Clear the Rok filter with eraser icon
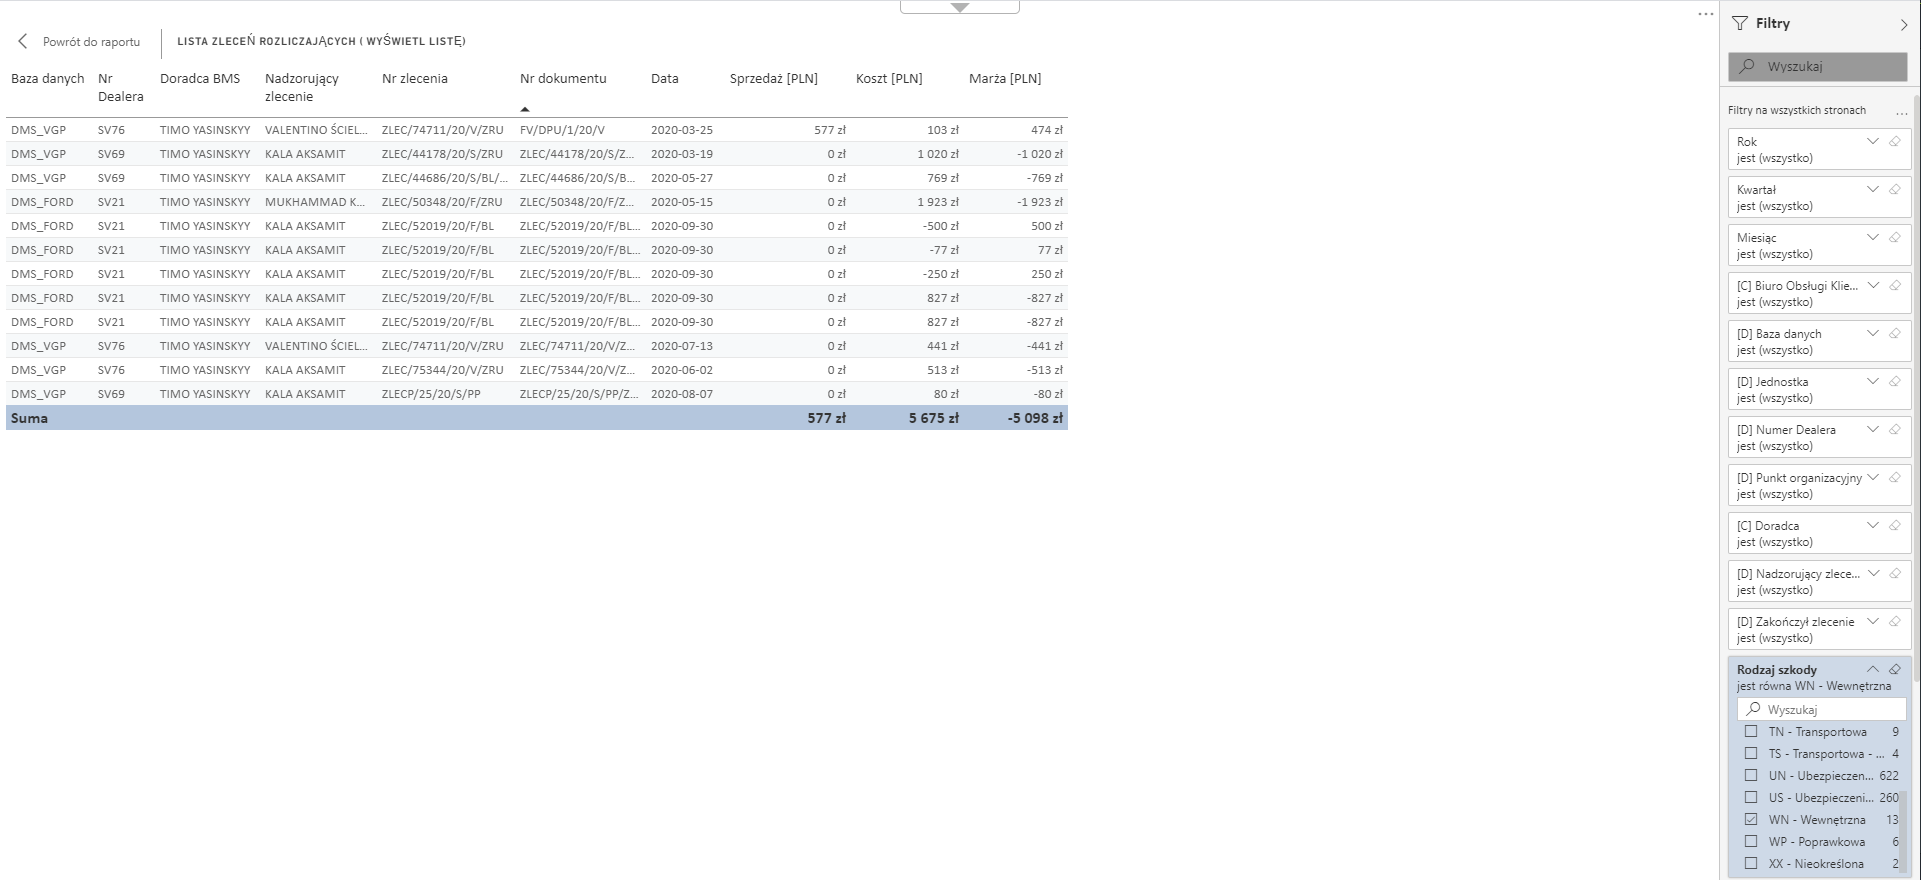The height and width of the screenshot is (880, 1921). coord(1894,142)
